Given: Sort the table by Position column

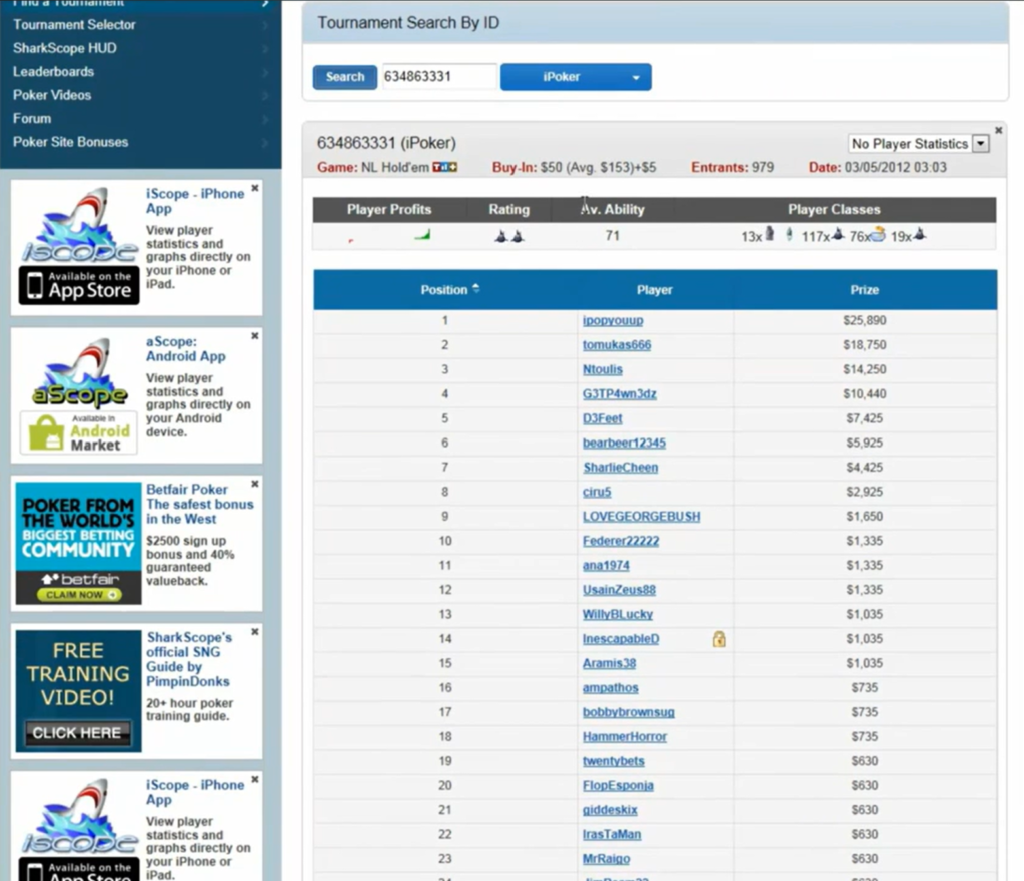Looking at the screenshot, I should (x=449, y=289).
